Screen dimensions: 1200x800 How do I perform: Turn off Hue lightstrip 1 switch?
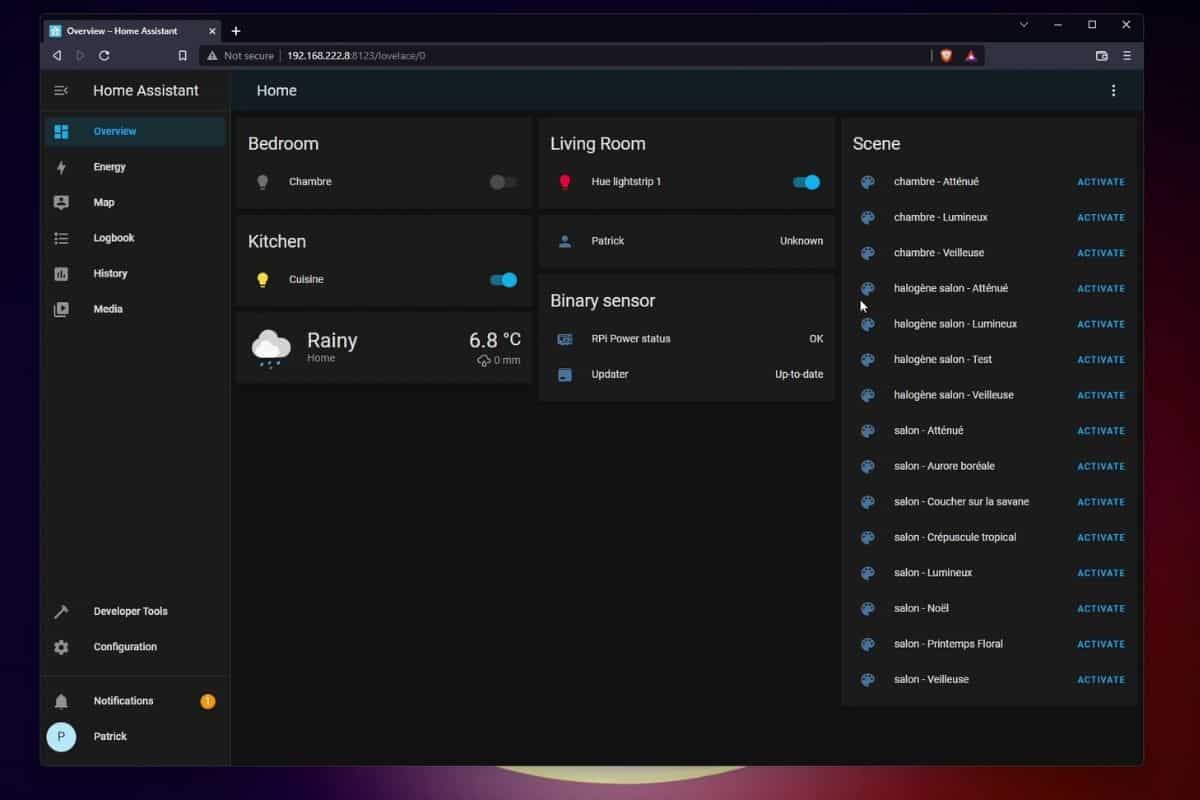click(806, 182)
